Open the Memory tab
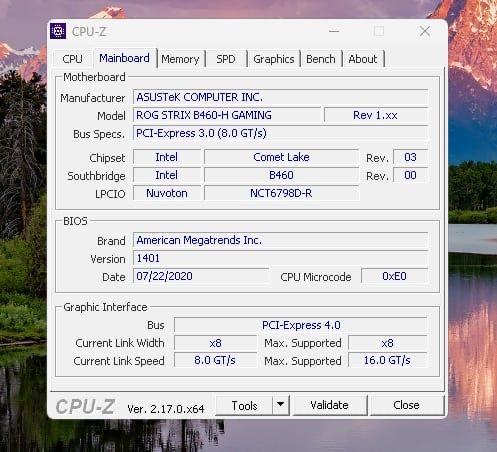The height and width of the screenshot is (452, 497). pos(180,59)
